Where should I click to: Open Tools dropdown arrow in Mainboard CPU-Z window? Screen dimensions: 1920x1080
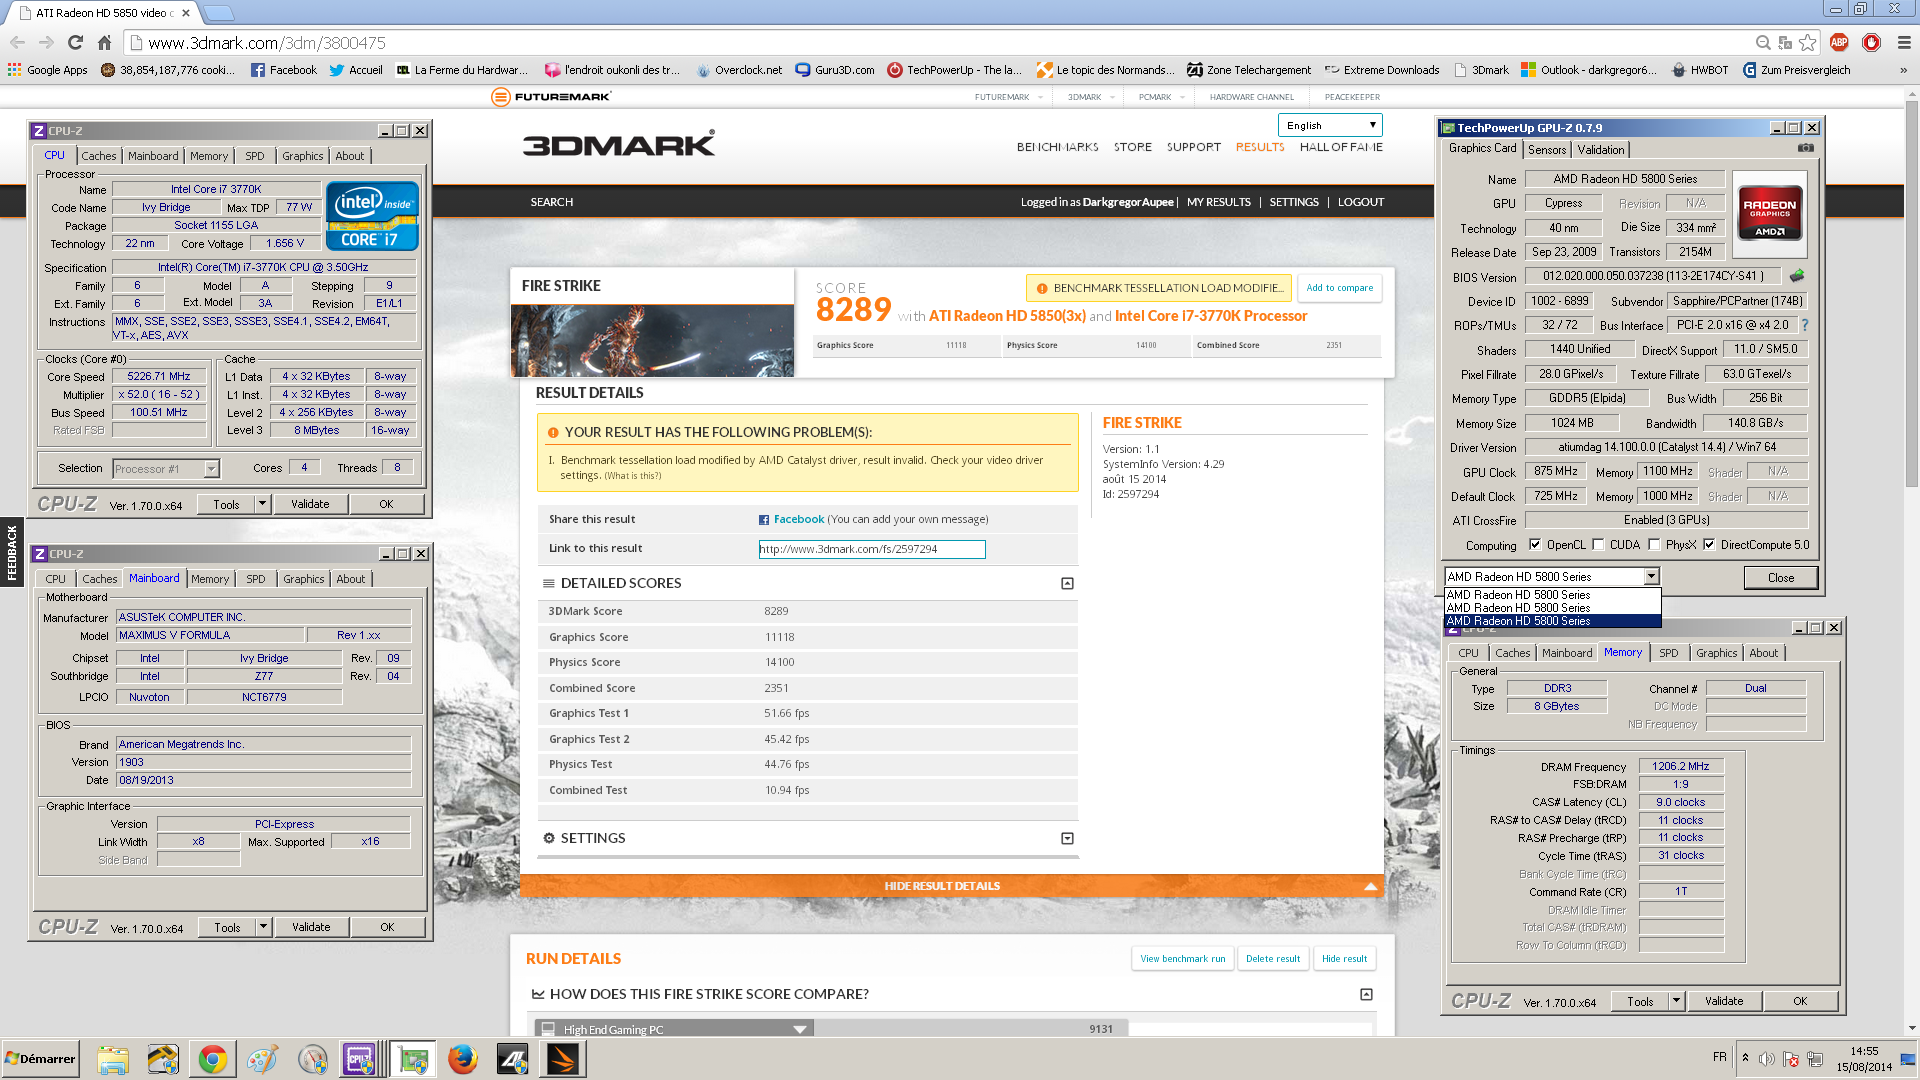[264, 927]
